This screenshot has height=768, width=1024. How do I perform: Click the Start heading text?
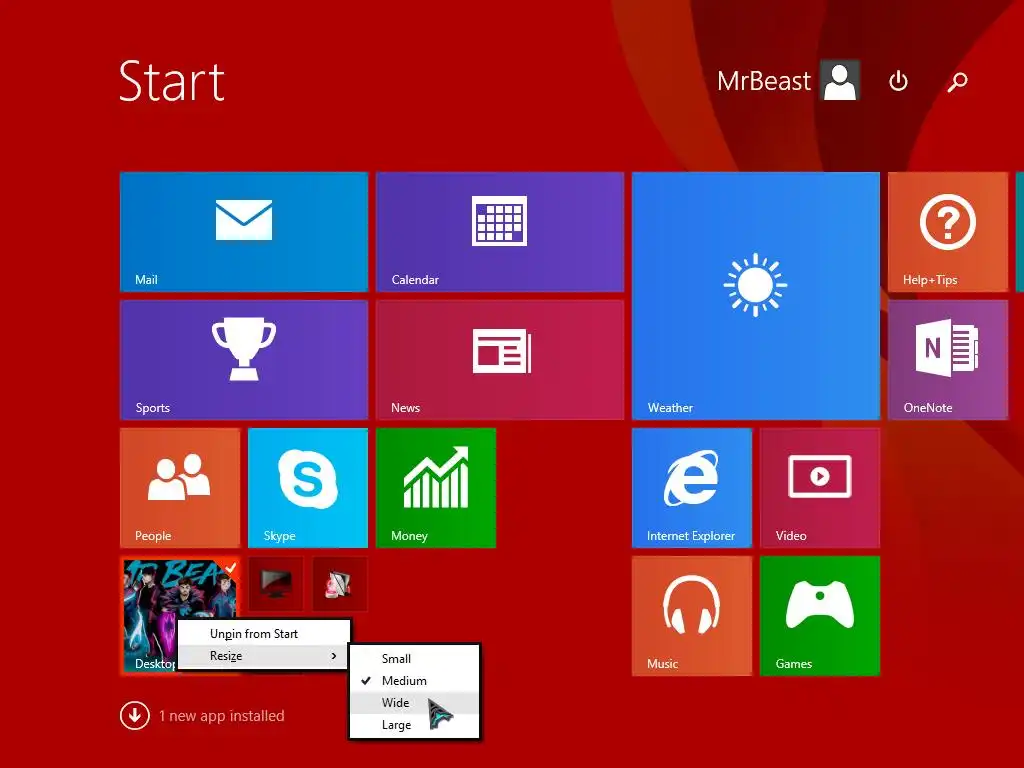[x=172, y=81]
